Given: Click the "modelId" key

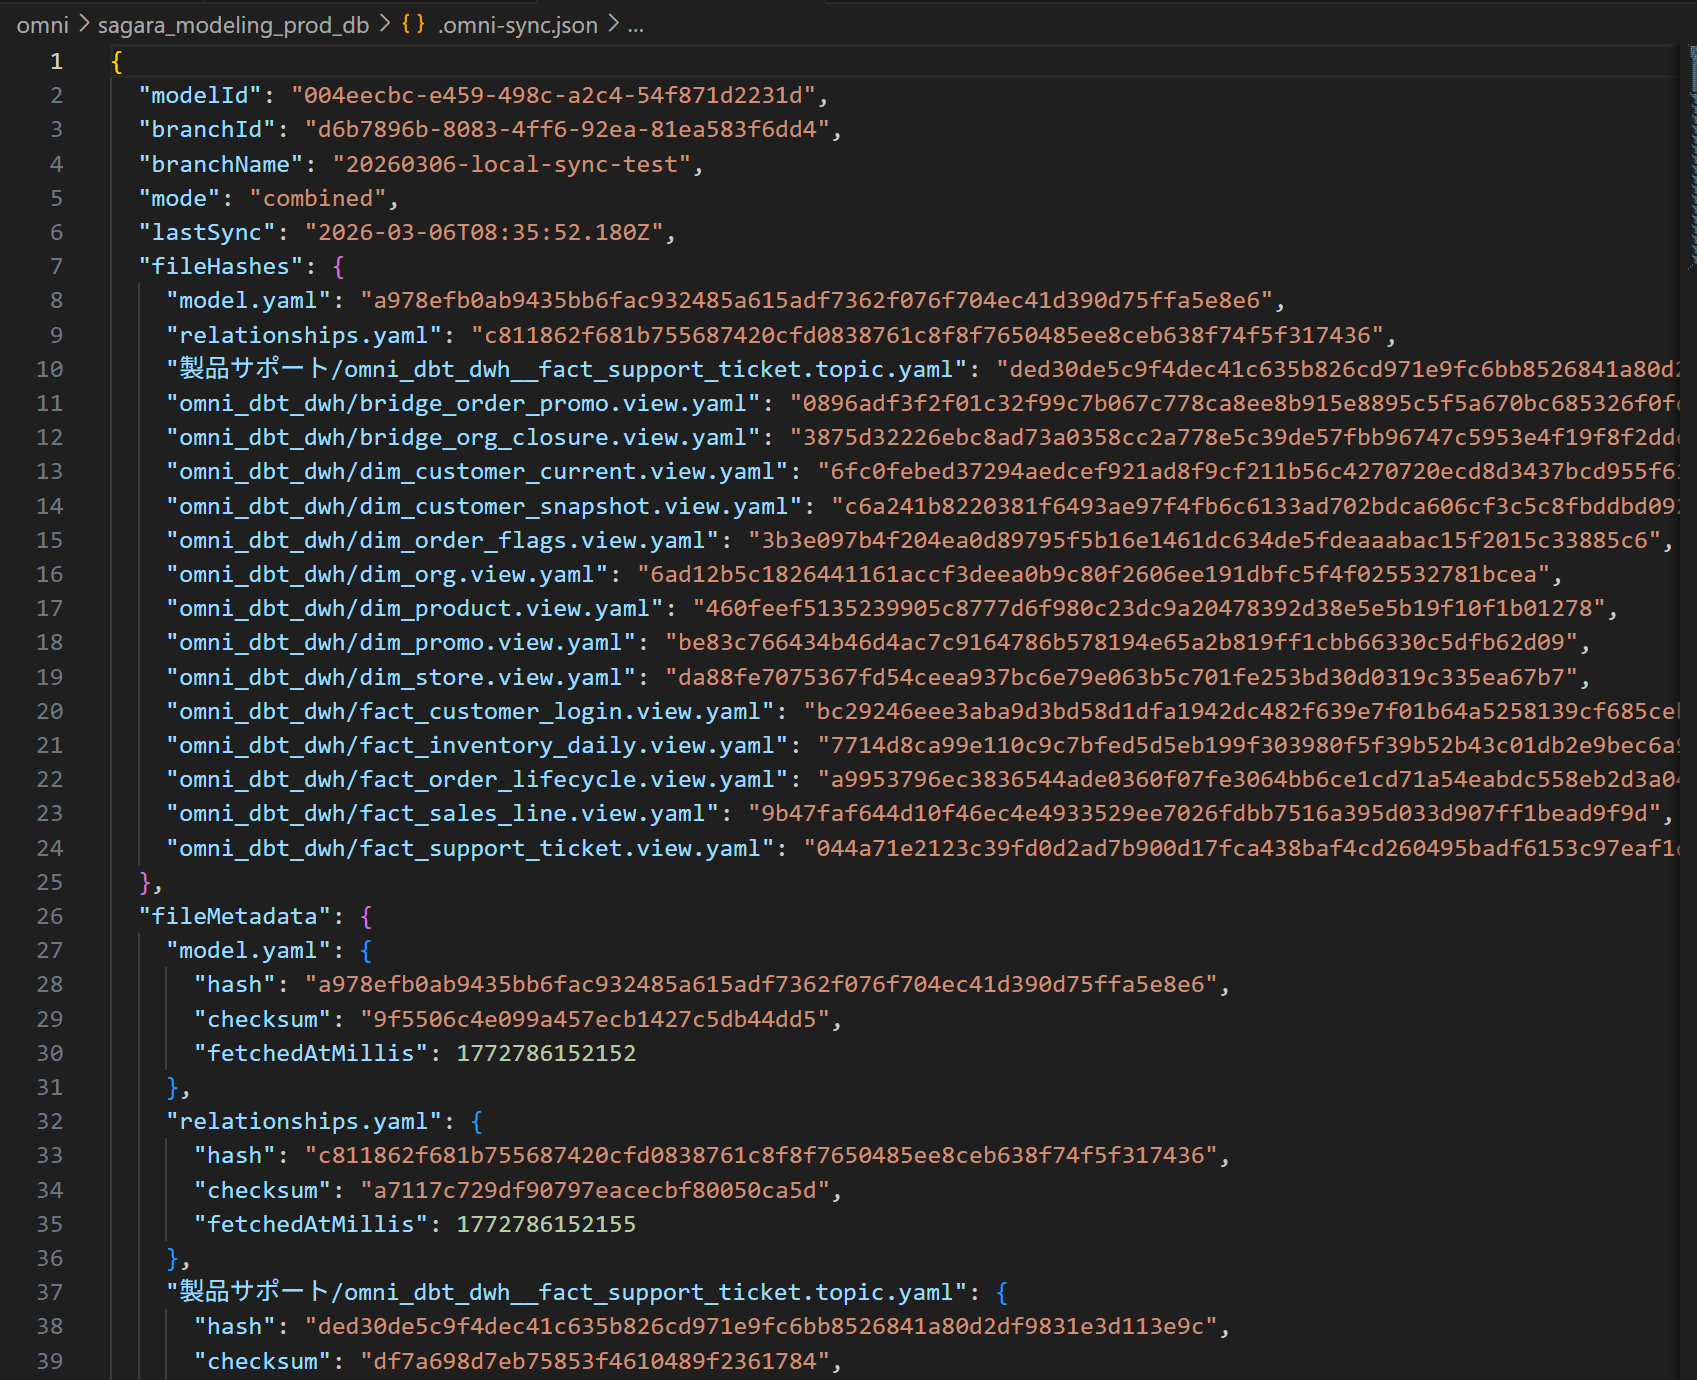Looking at the screenshot, I should click(x=200, y=96).
